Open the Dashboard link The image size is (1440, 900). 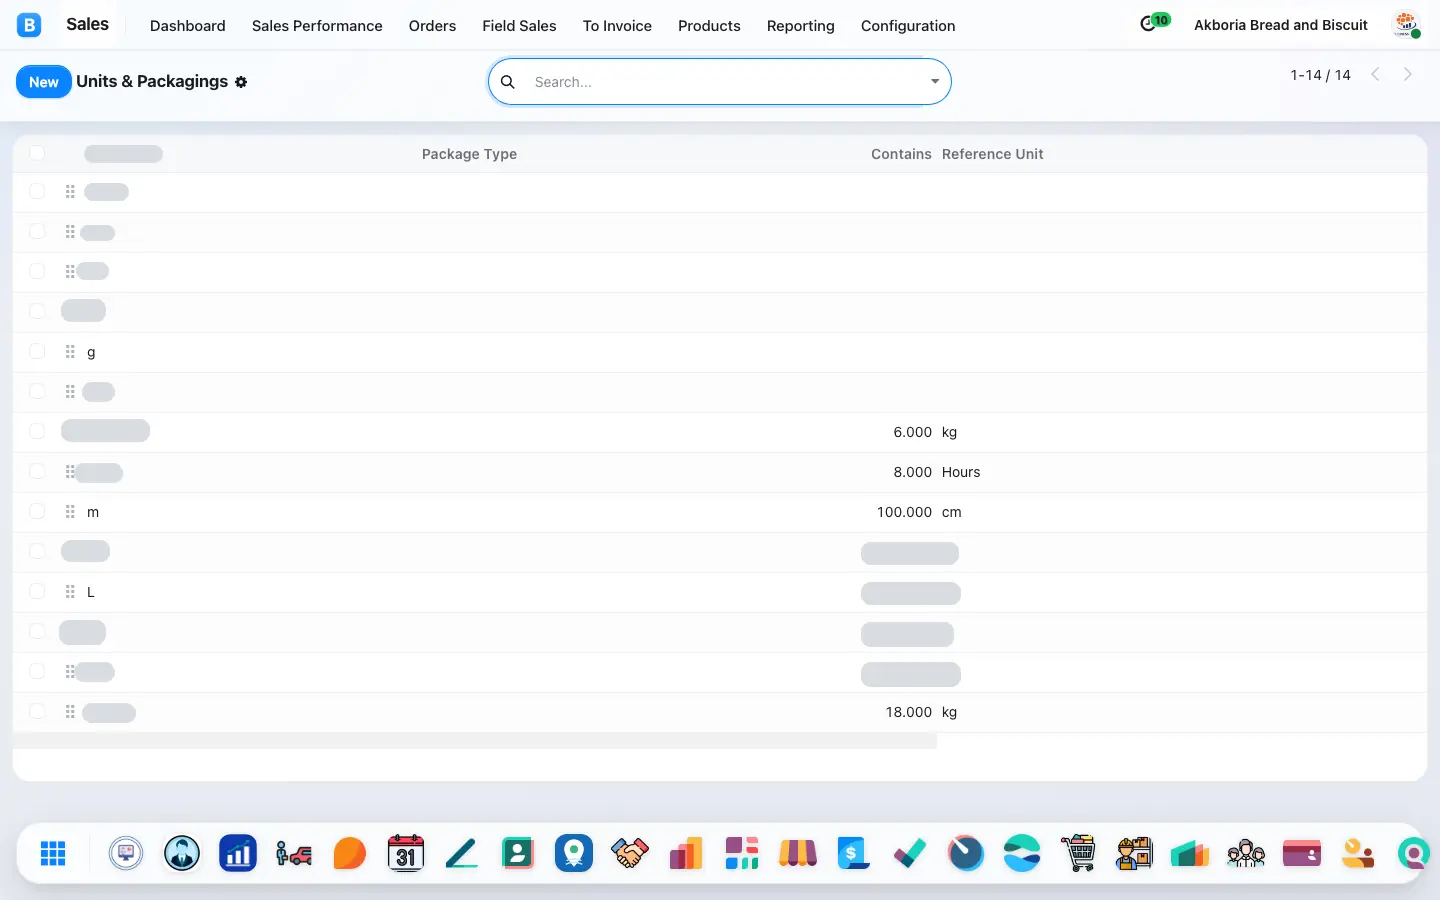point(188,26)
